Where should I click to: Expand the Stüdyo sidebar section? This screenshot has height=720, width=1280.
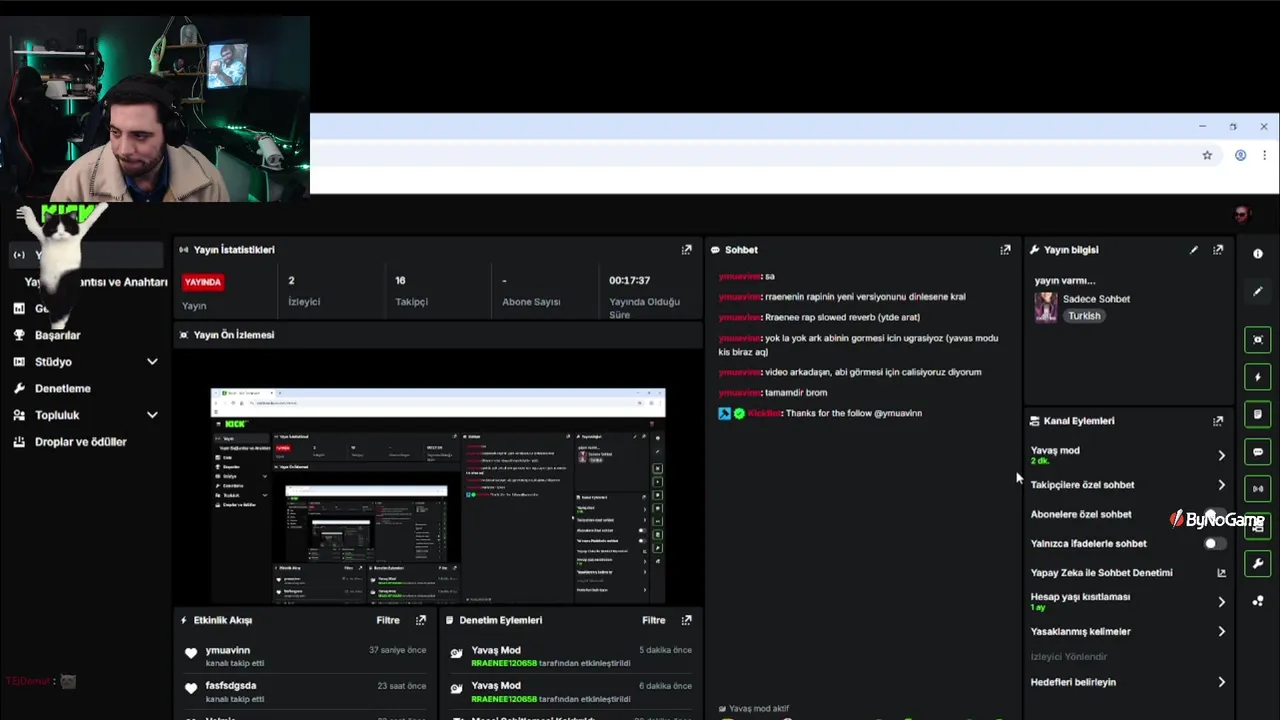click(x=152, y=362)
